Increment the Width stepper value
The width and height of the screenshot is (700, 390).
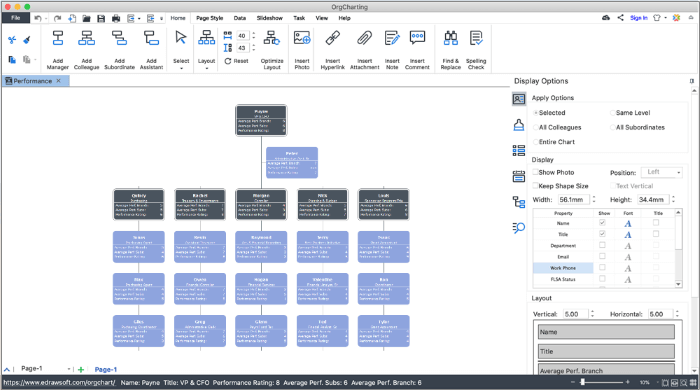coord(594,197)
